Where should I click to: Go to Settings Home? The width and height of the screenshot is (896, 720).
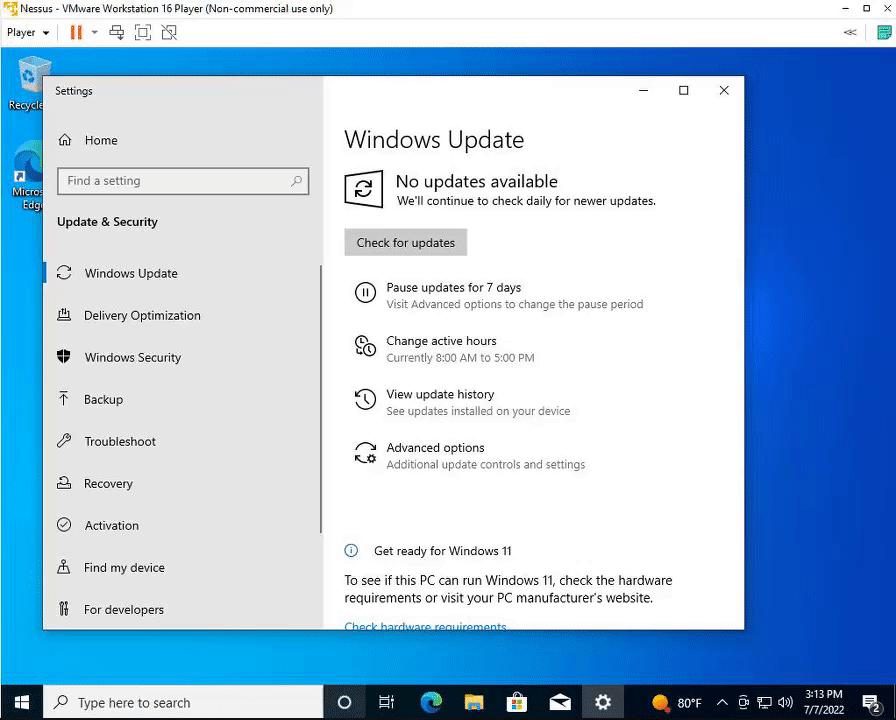88,140
